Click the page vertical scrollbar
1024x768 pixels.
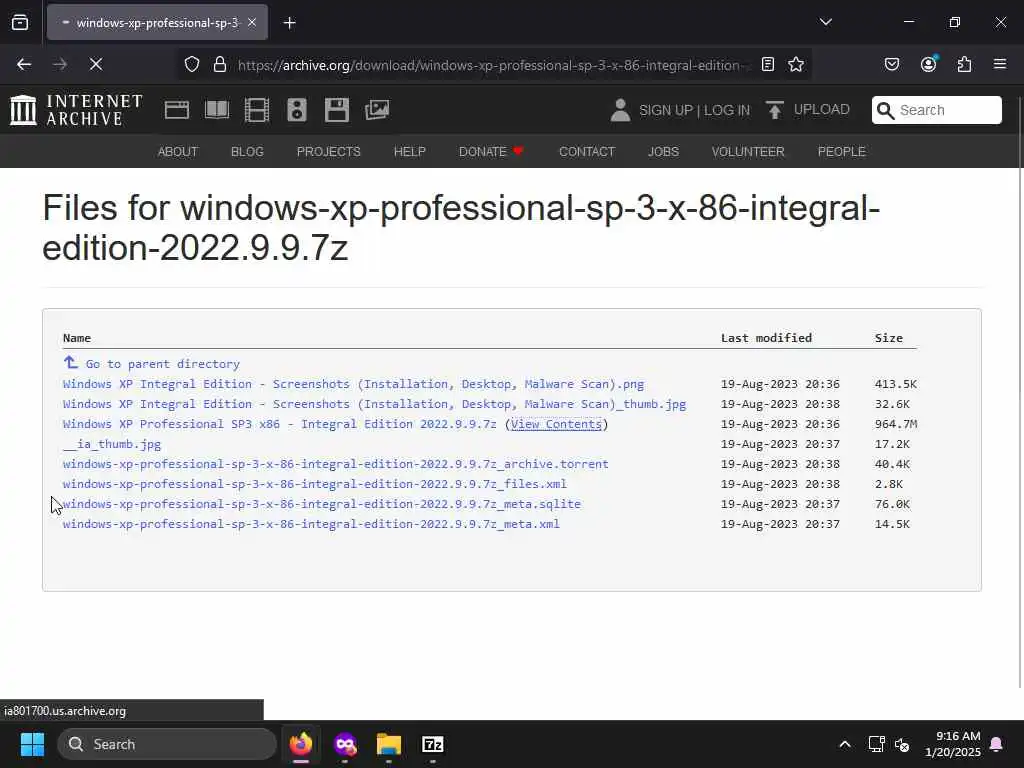click(1019, 392)
